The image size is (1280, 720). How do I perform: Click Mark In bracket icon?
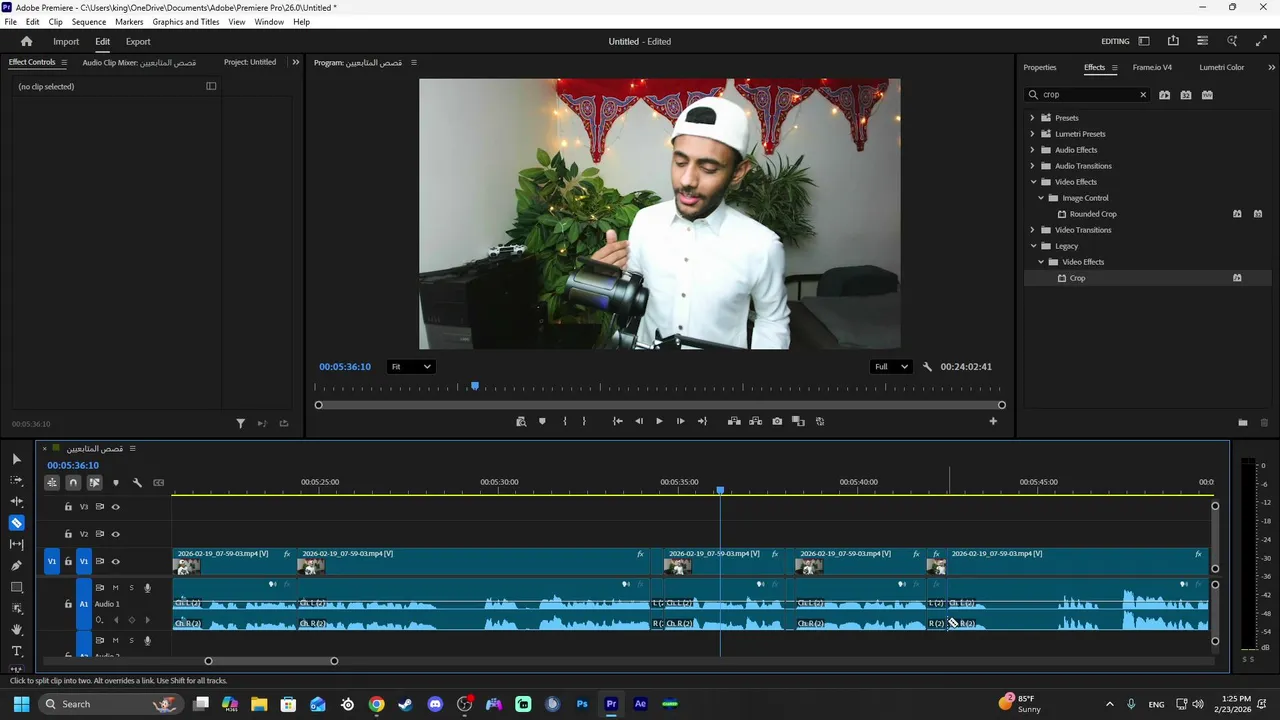565,422
